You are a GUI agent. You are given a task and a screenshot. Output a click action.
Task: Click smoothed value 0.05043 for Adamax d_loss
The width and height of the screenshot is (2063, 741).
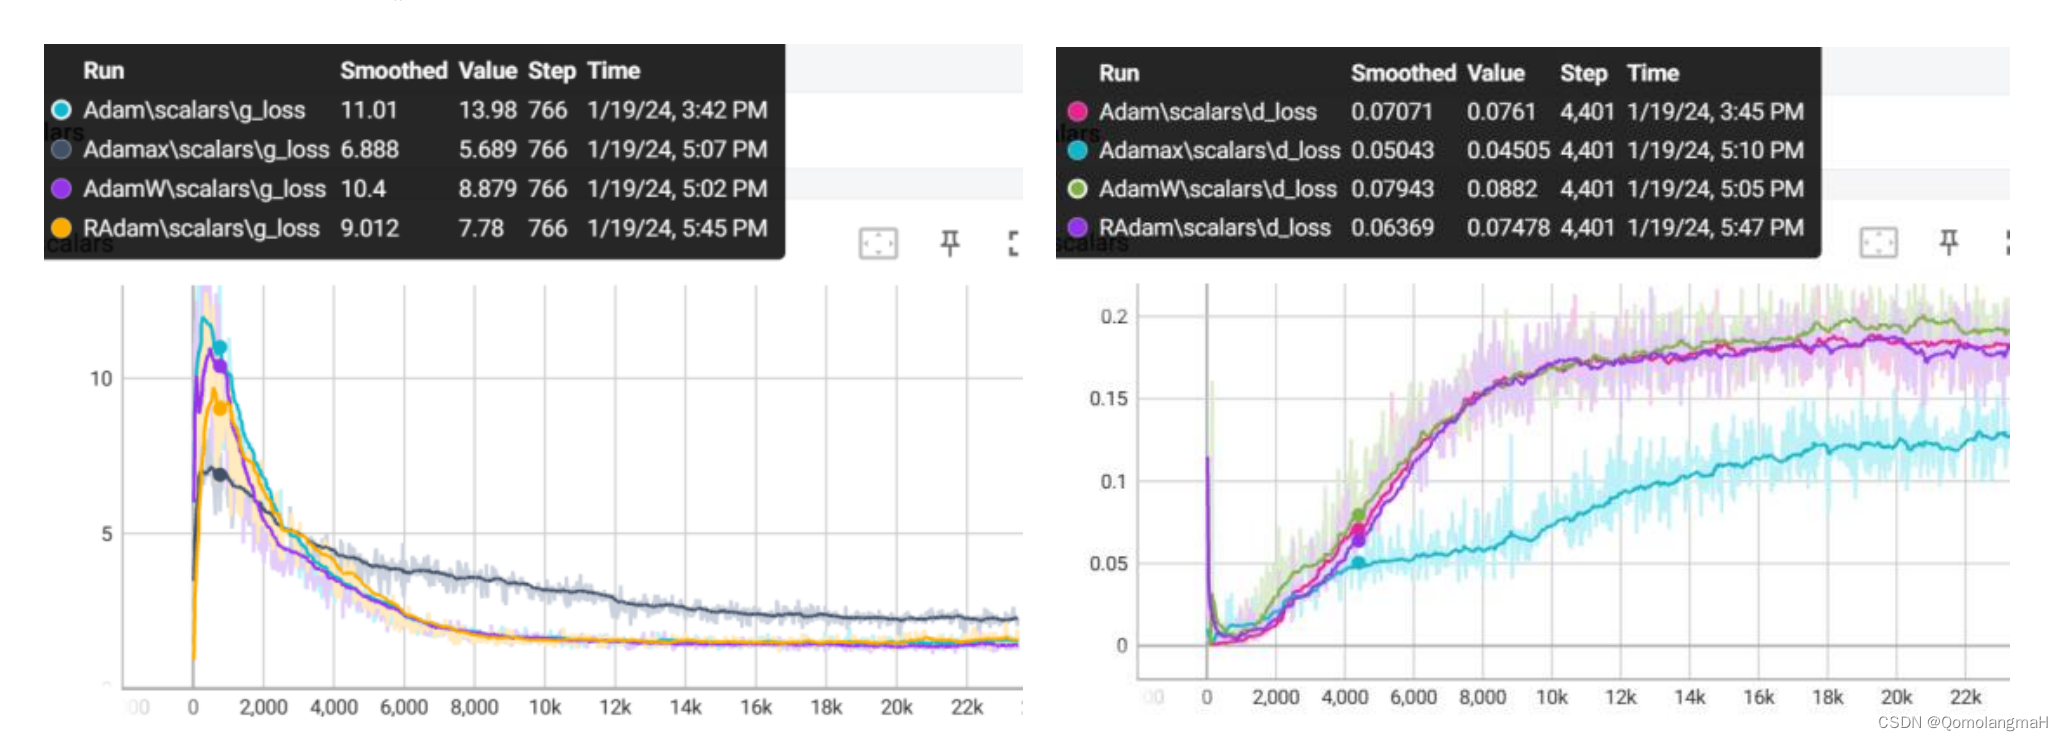point(1392,150)
